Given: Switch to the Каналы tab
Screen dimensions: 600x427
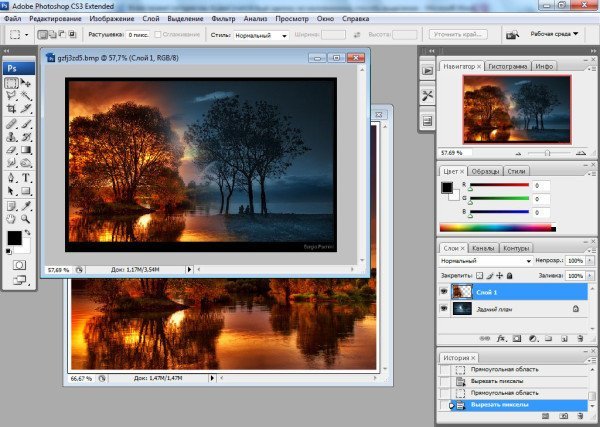Looking at the screenshot, I should (x=483, y=248).
